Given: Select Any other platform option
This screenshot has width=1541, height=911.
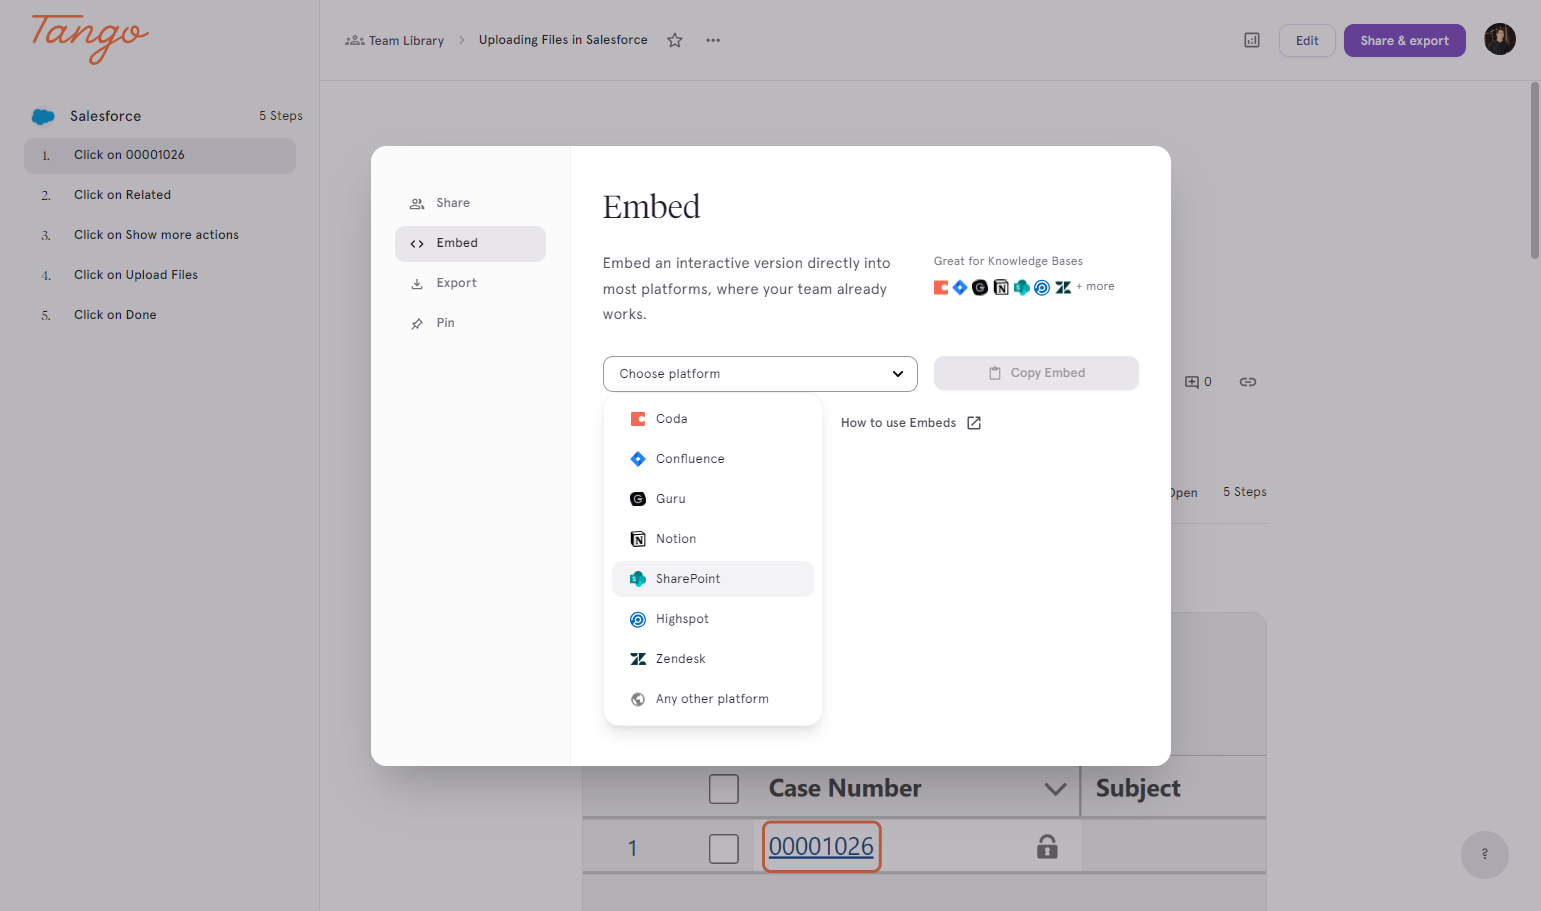Looking at the screenshot, I should coord(713,699).
